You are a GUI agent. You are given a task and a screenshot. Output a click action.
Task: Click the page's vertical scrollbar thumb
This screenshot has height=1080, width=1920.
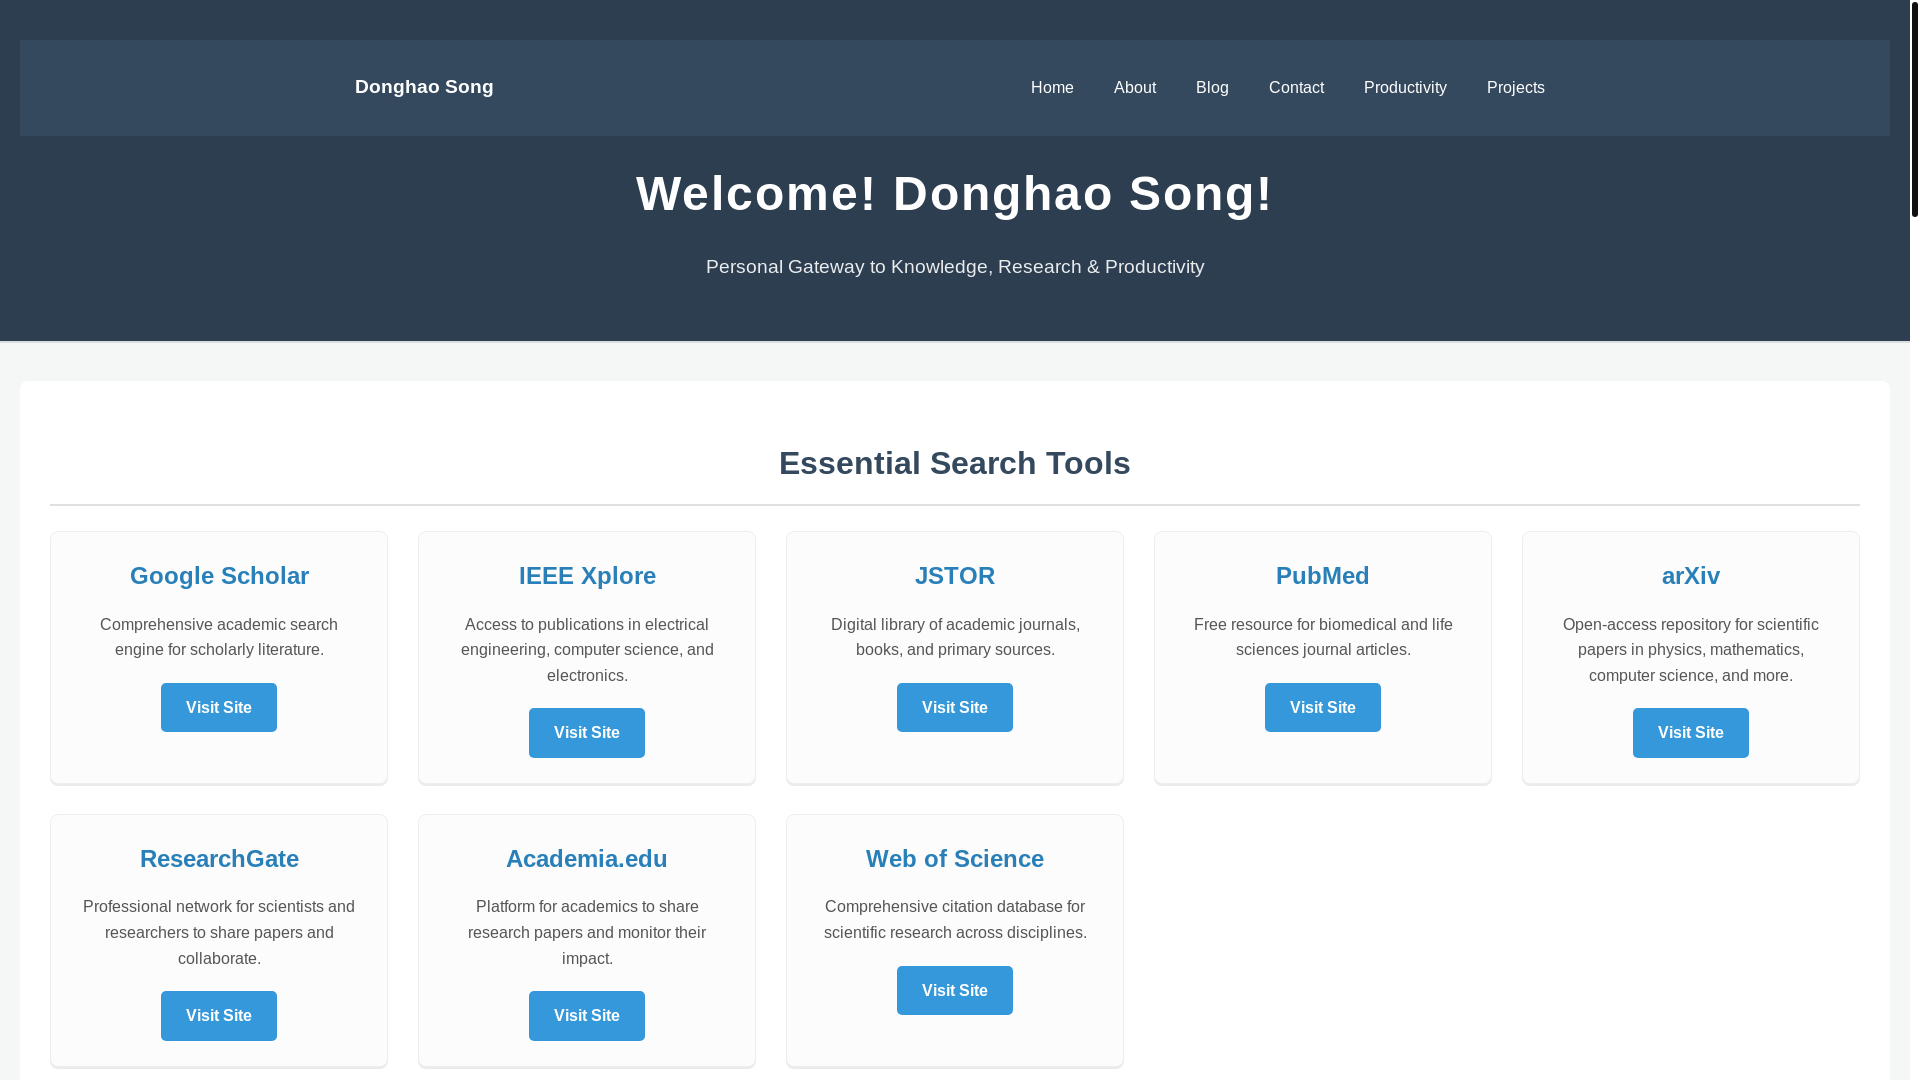click(x=1914, y=108)
